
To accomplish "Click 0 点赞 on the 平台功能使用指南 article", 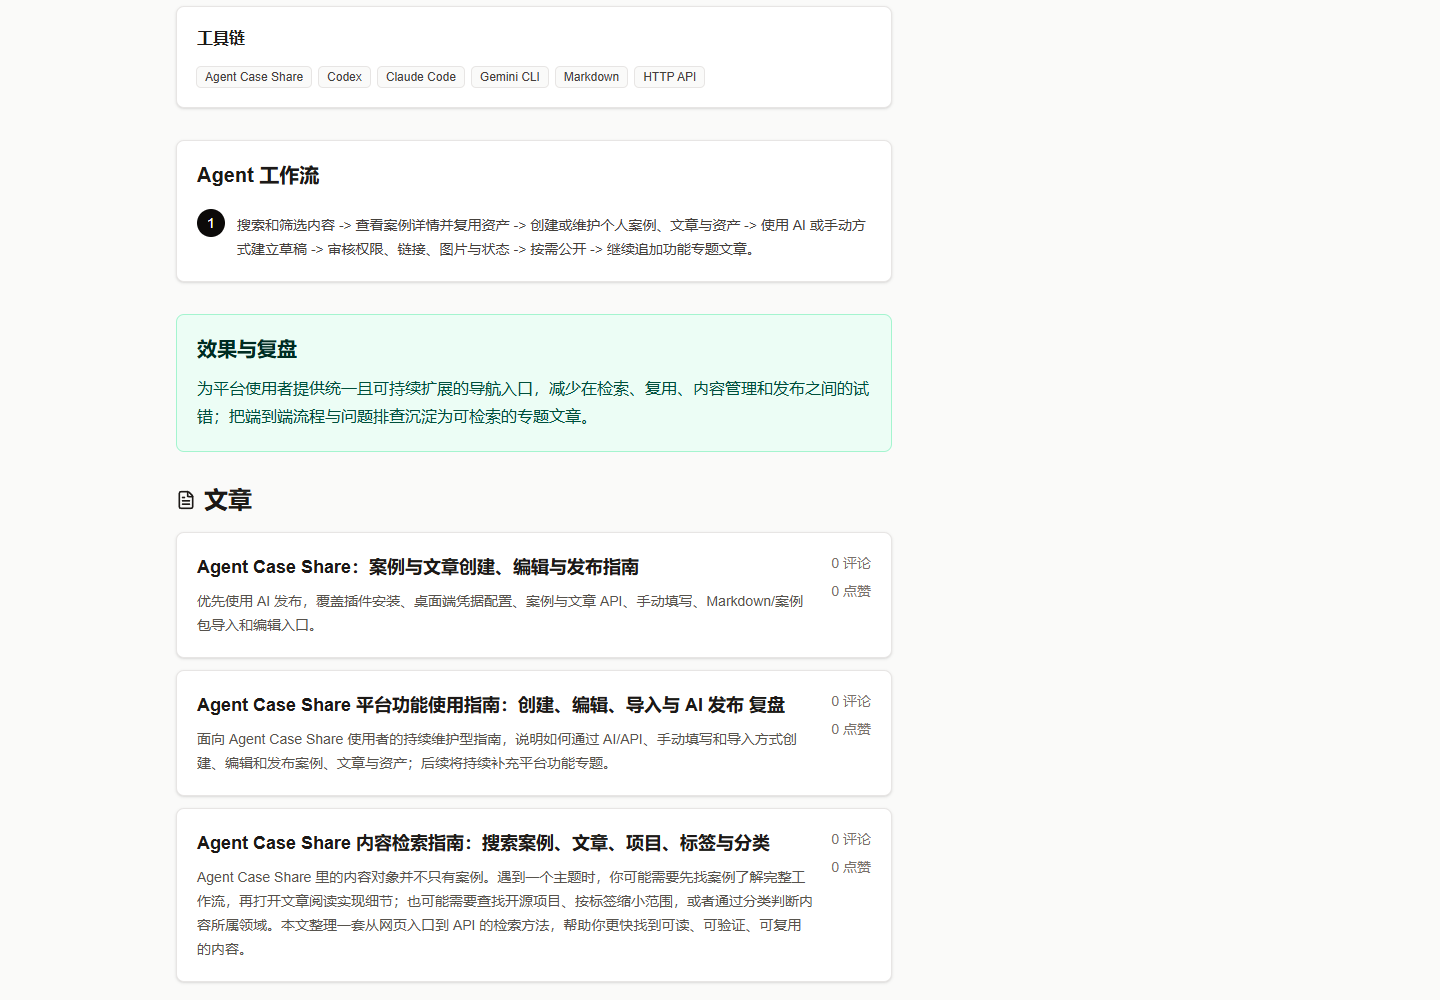I will click(x=851, y=729).
